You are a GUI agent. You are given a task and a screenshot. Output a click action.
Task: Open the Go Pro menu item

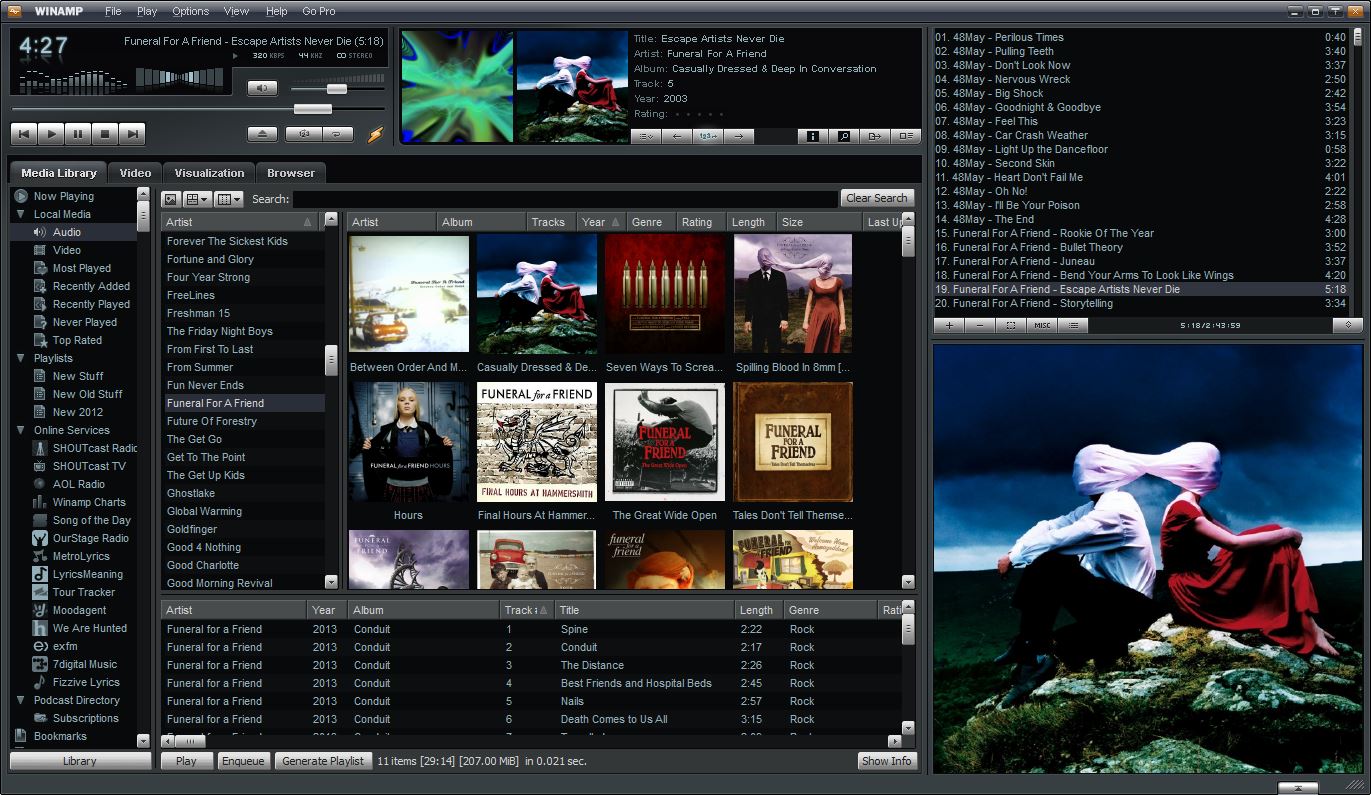point(319,11)
